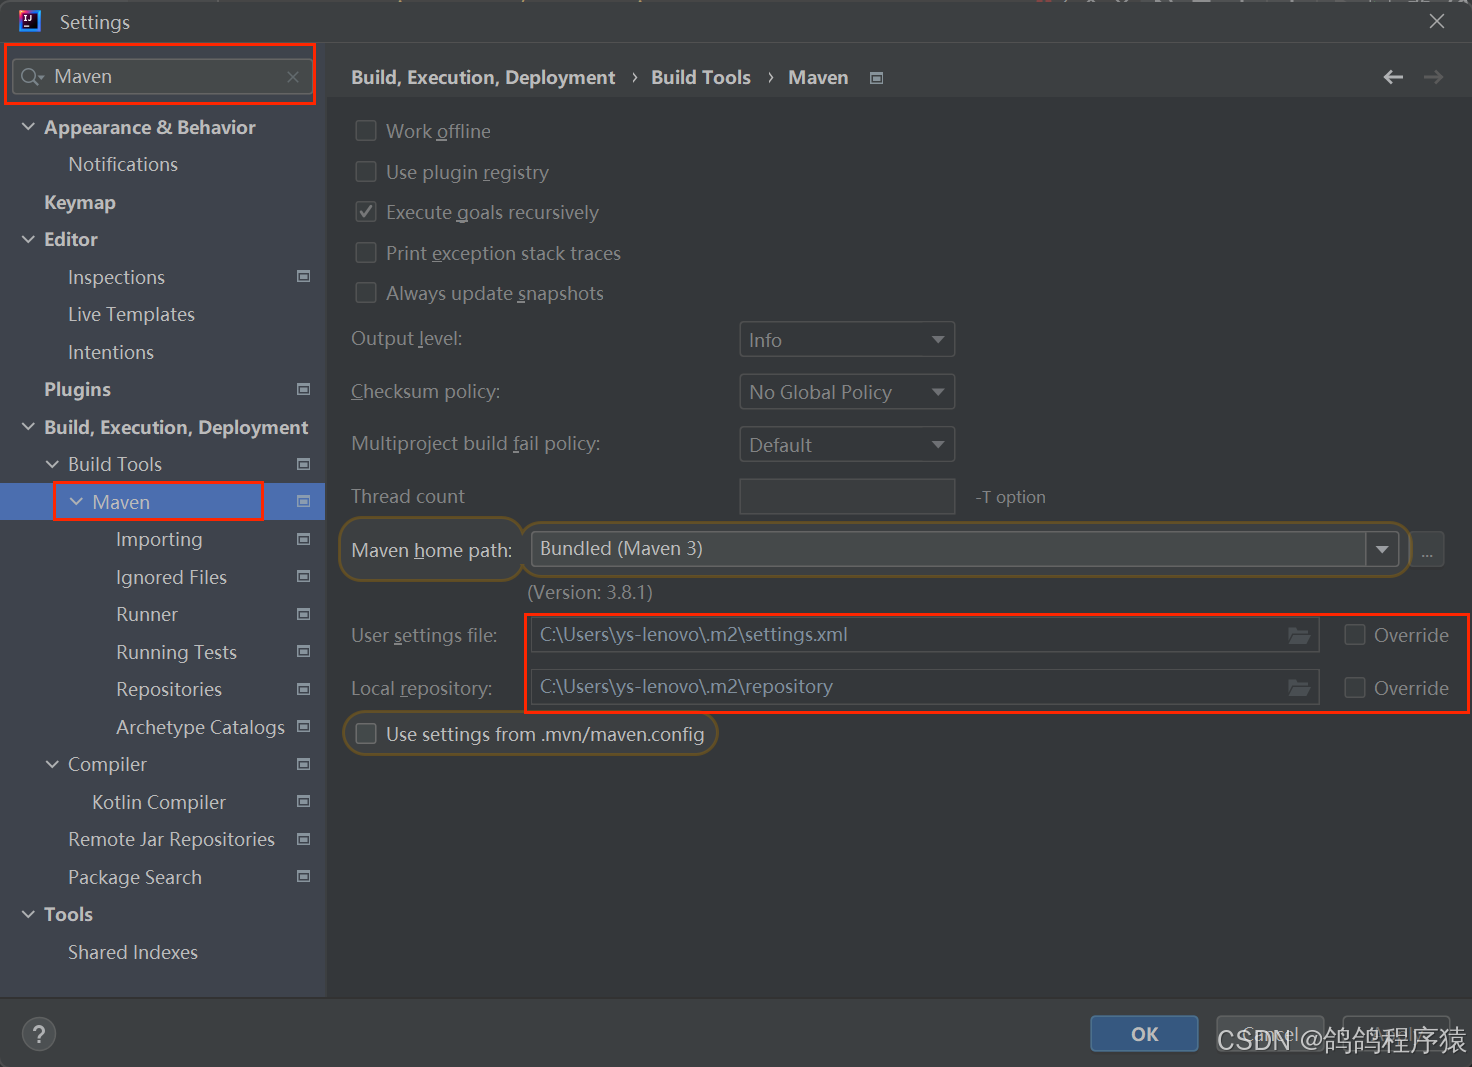Open Multiproject build fail policy dropdown

click(847, 444)
